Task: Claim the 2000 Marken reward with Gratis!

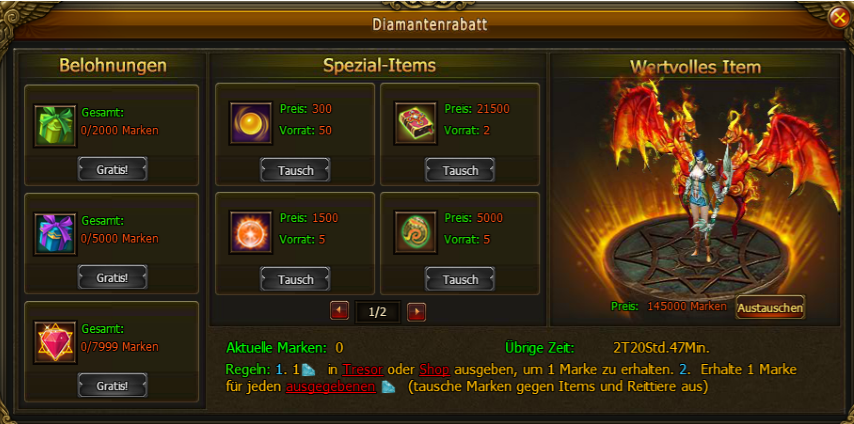Action: pos(112,169)
